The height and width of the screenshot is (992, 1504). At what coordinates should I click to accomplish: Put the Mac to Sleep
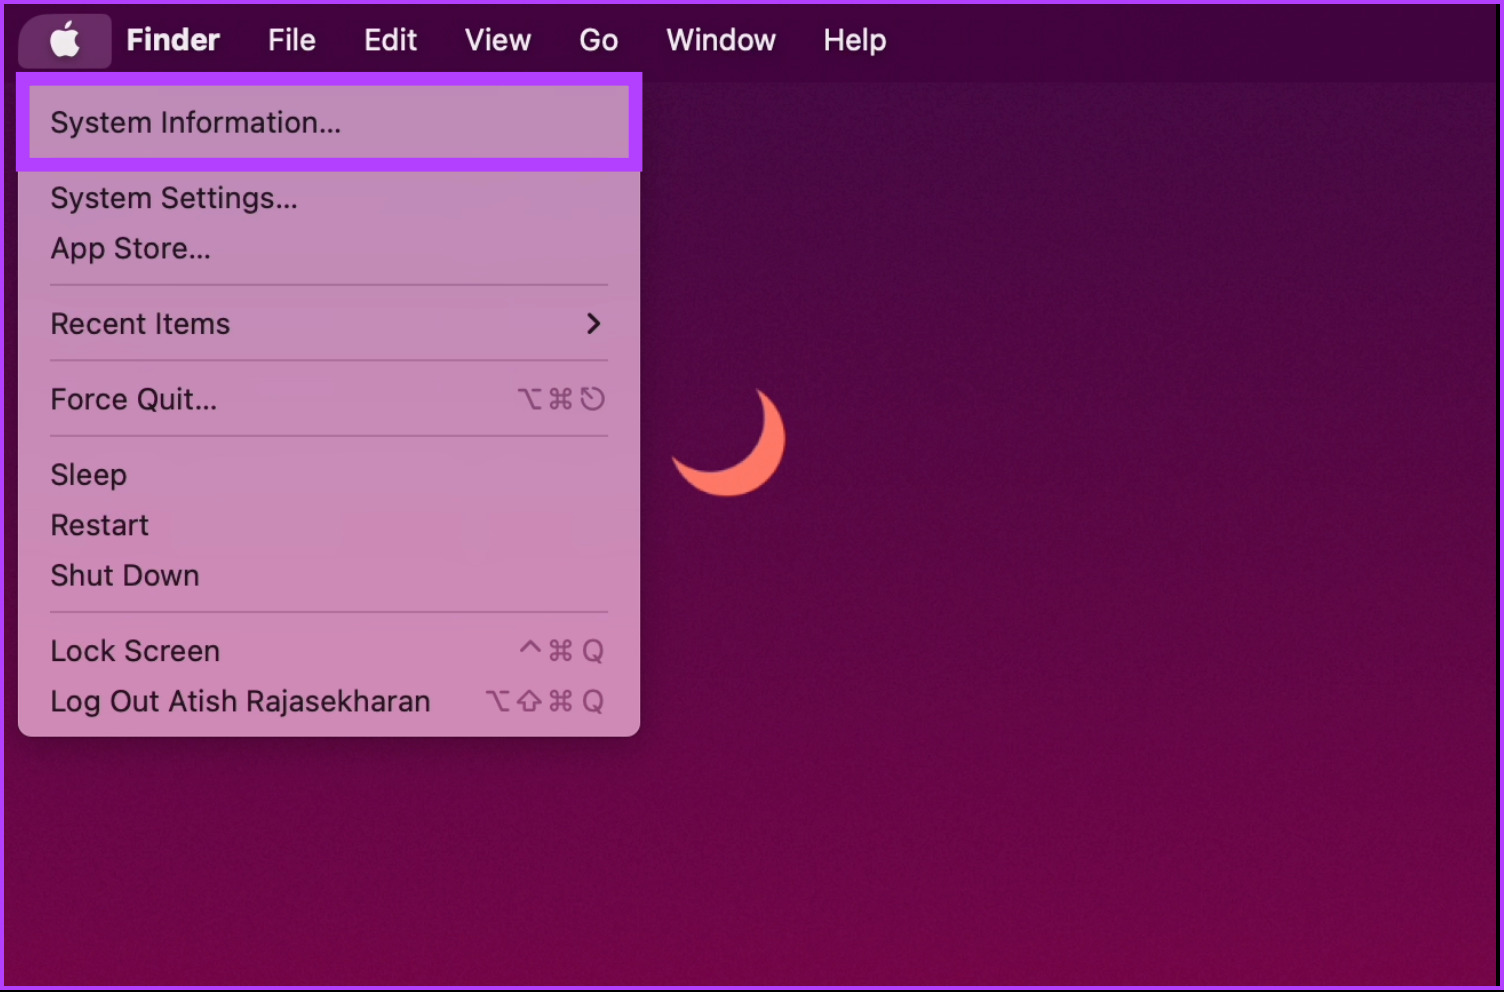tap(88, 474)
